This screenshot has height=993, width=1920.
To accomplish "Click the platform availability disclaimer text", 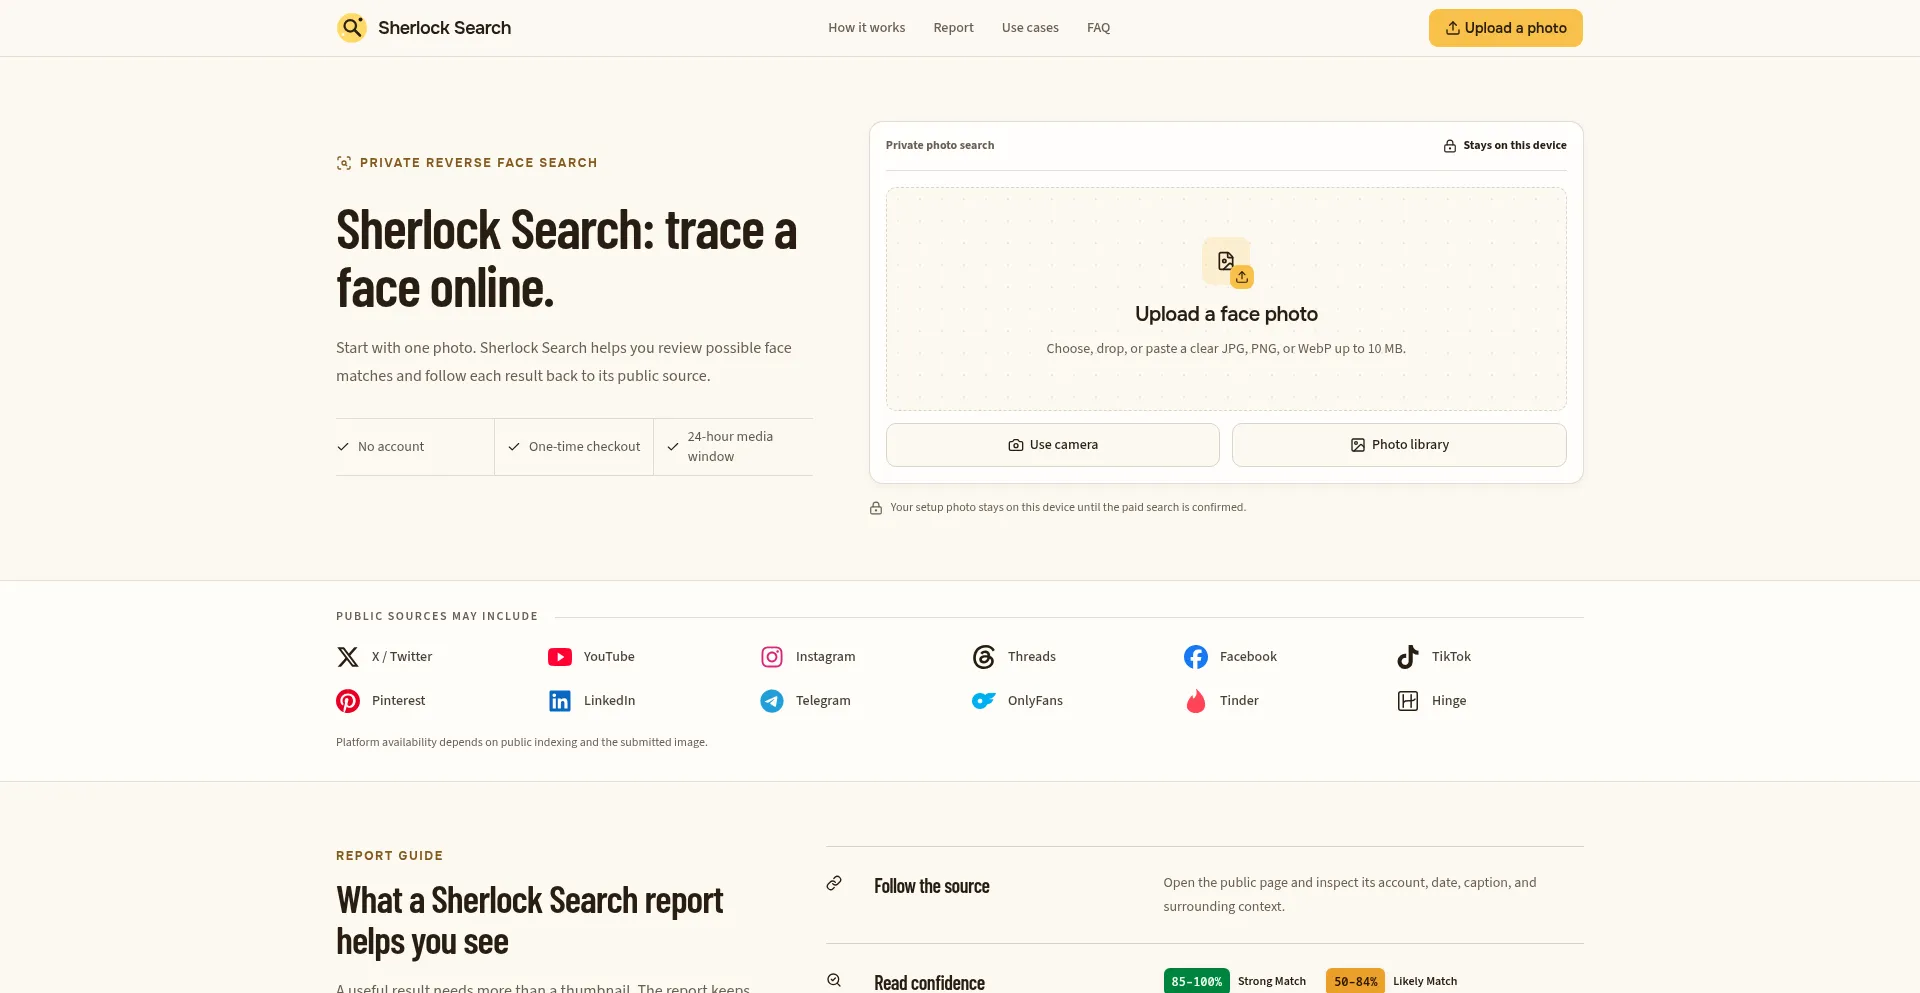I will pos(522,742).
